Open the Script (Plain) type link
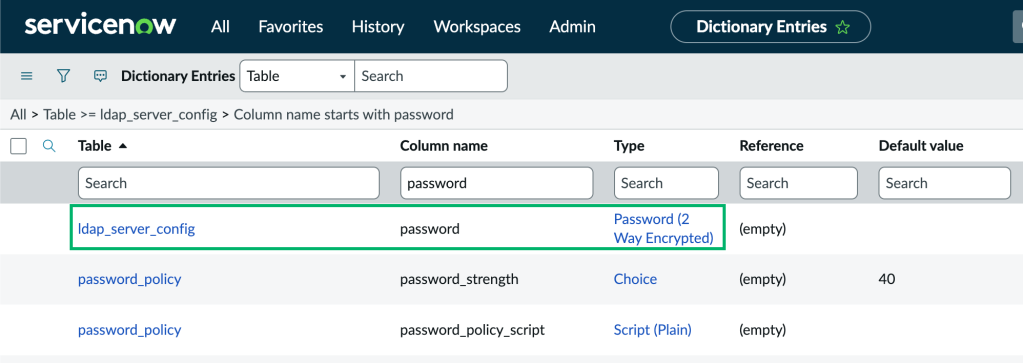Viewport: 1023px width, 363px height. pos(652,330)
